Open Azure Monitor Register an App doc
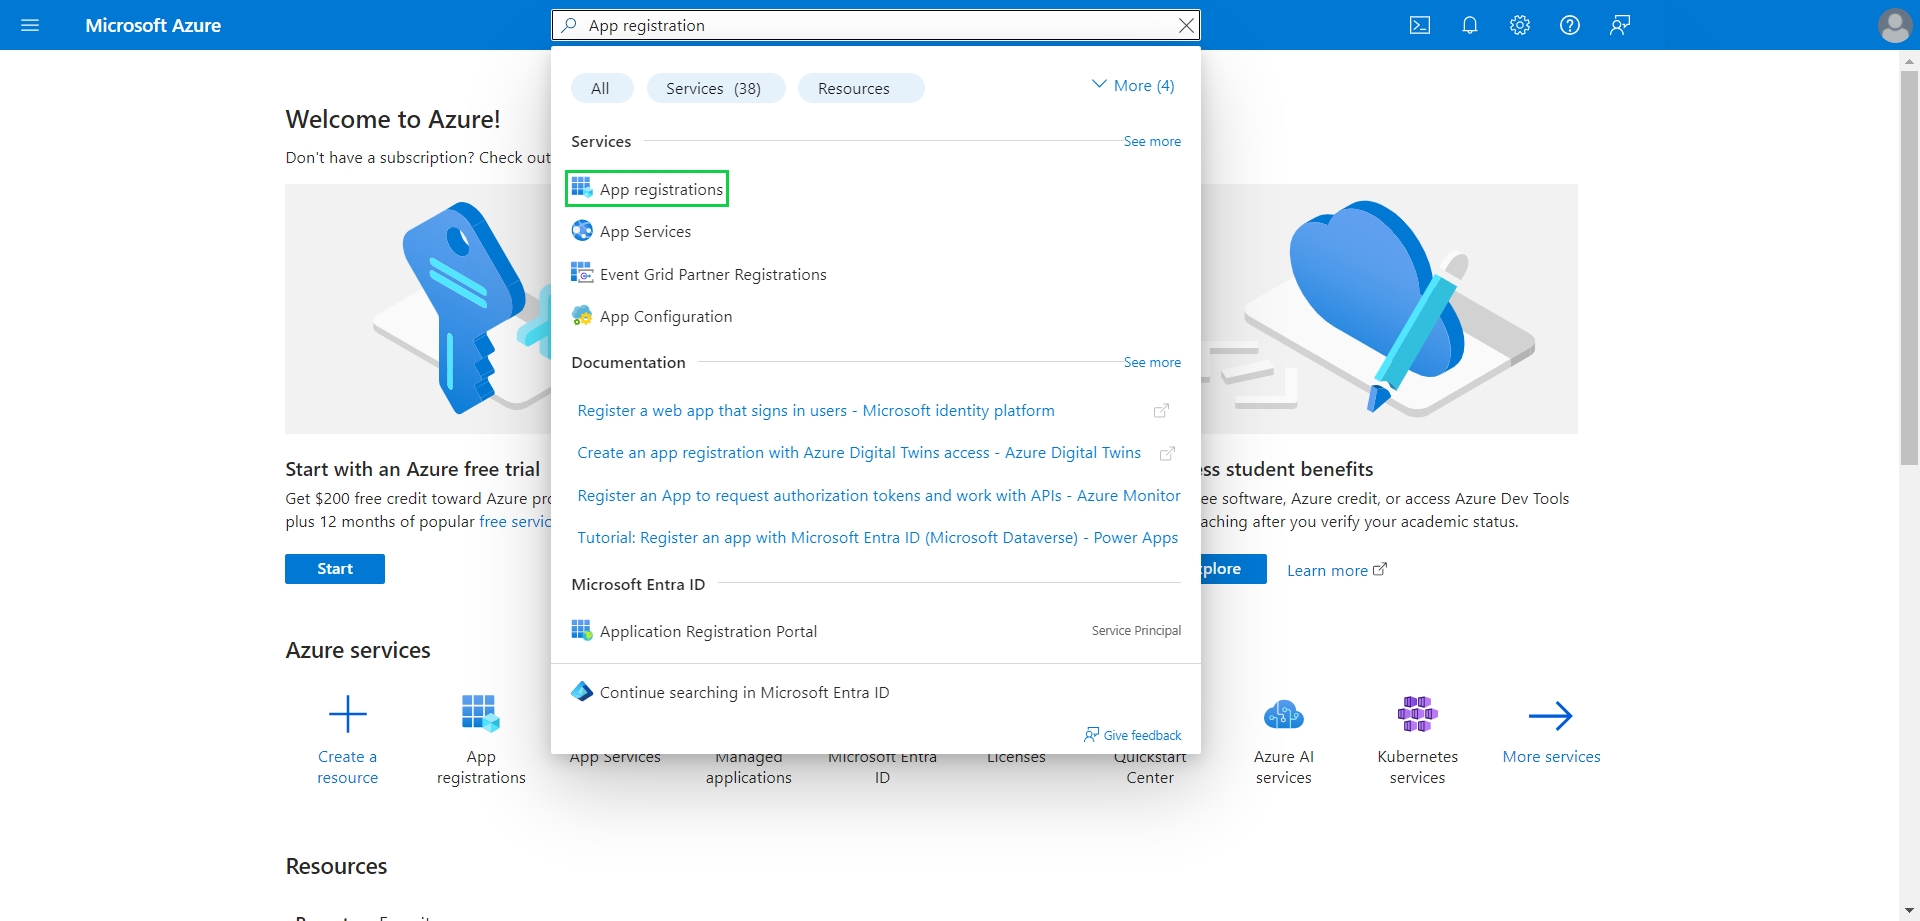1920x921 pixels. click(878, 495)
